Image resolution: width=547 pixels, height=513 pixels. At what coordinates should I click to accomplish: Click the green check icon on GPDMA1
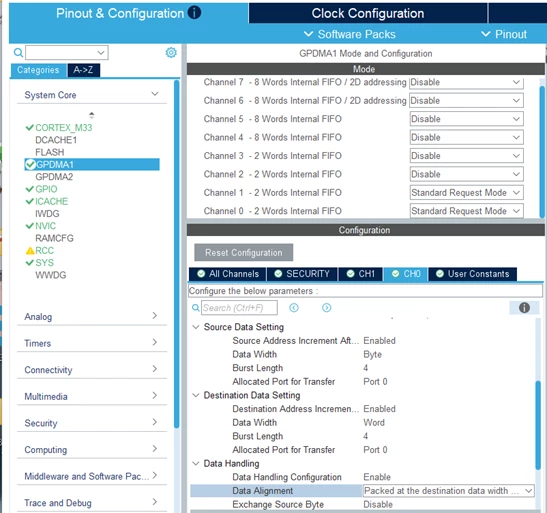31,164
